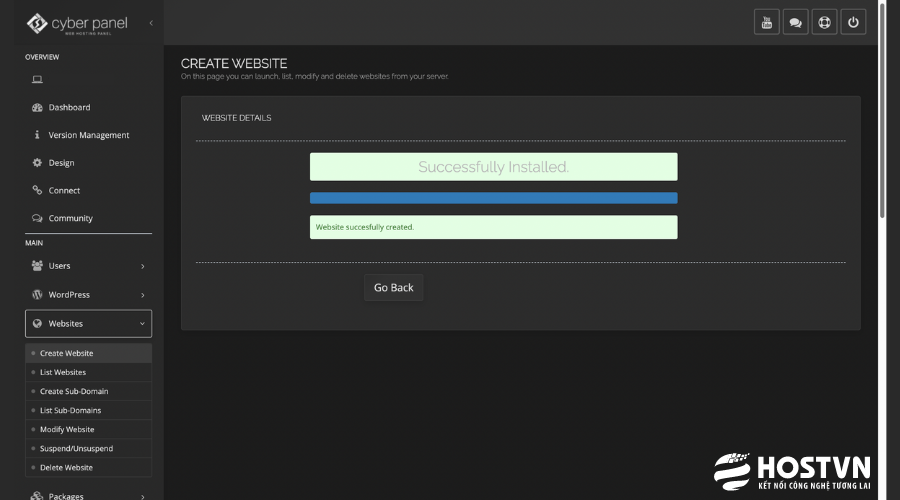900x500 pixels.
Task: Click the Connect link icon
Action: tap(37, 190)
